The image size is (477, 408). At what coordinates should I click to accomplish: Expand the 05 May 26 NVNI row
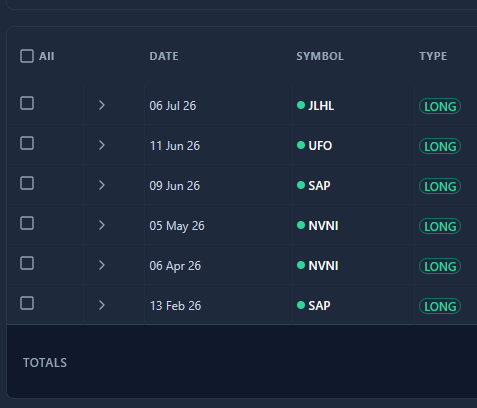102,225
